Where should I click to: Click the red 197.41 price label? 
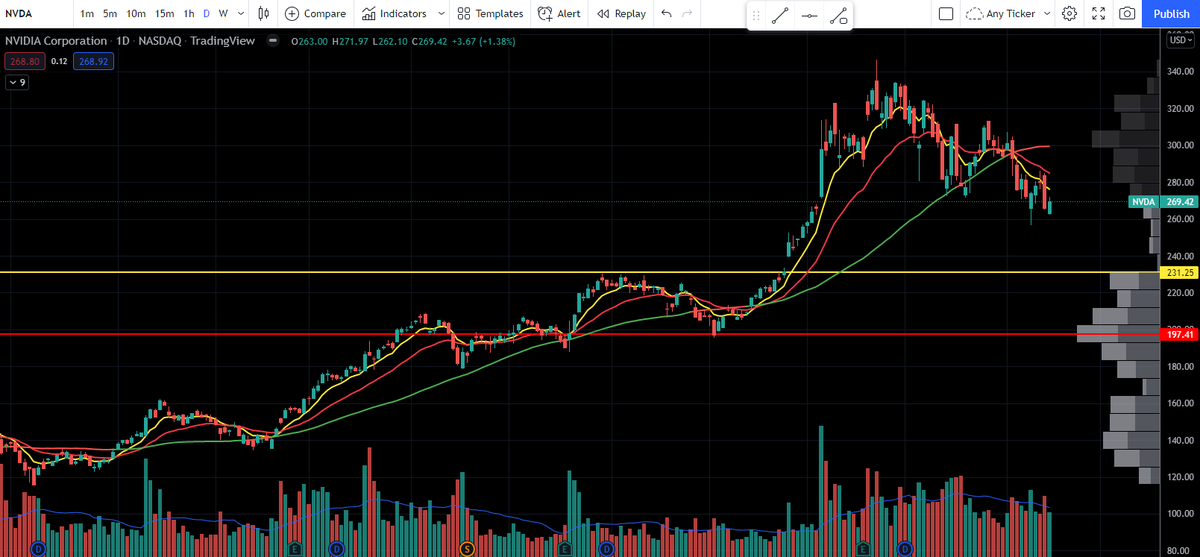[x=1180, y=335]
